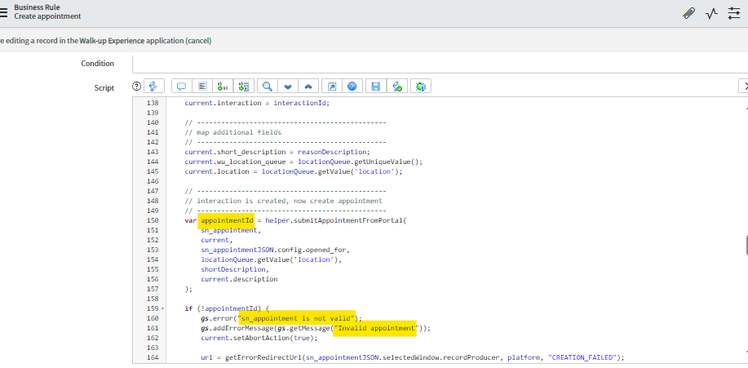Click the Script field label

click(x=104, y=88)
